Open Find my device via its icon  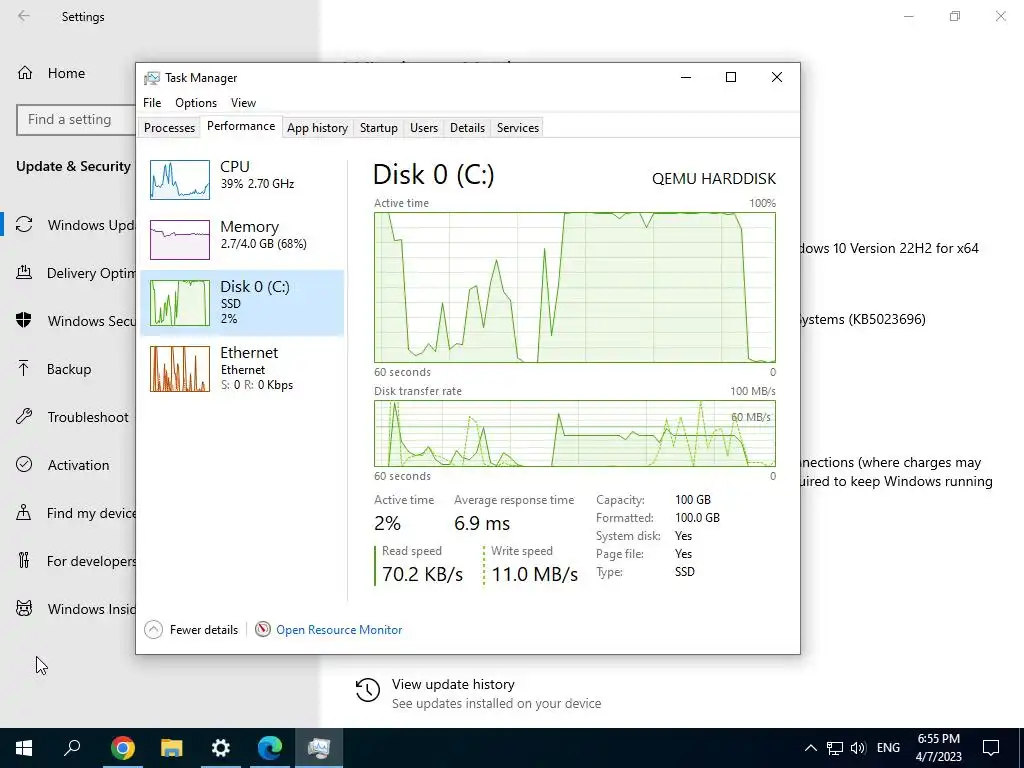coord(24,513)
